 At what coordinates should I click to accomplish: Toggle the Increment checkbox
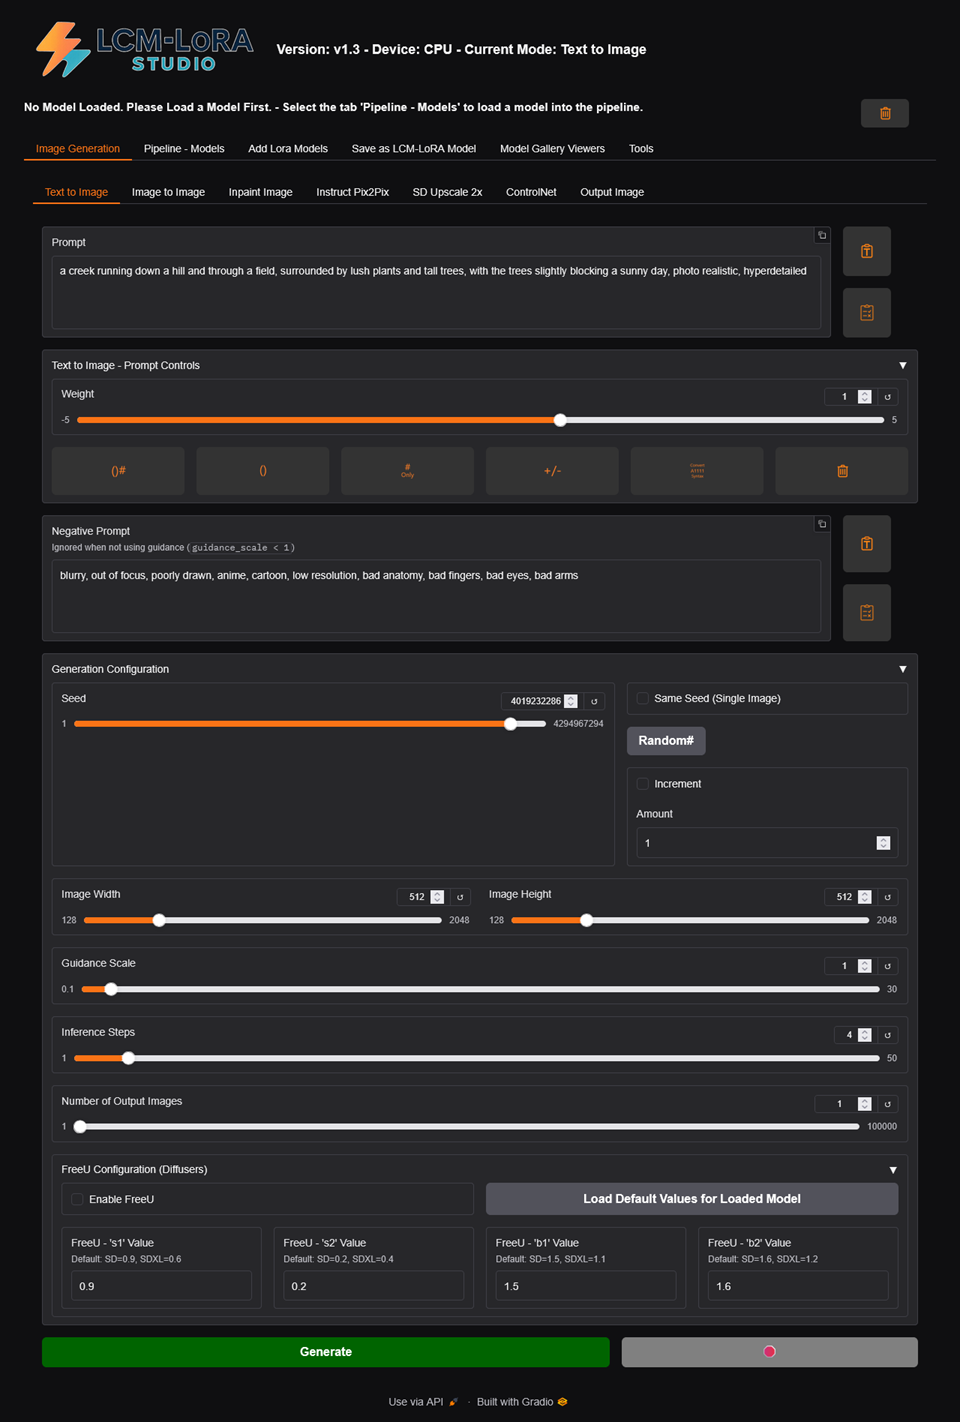coord(643,784)
